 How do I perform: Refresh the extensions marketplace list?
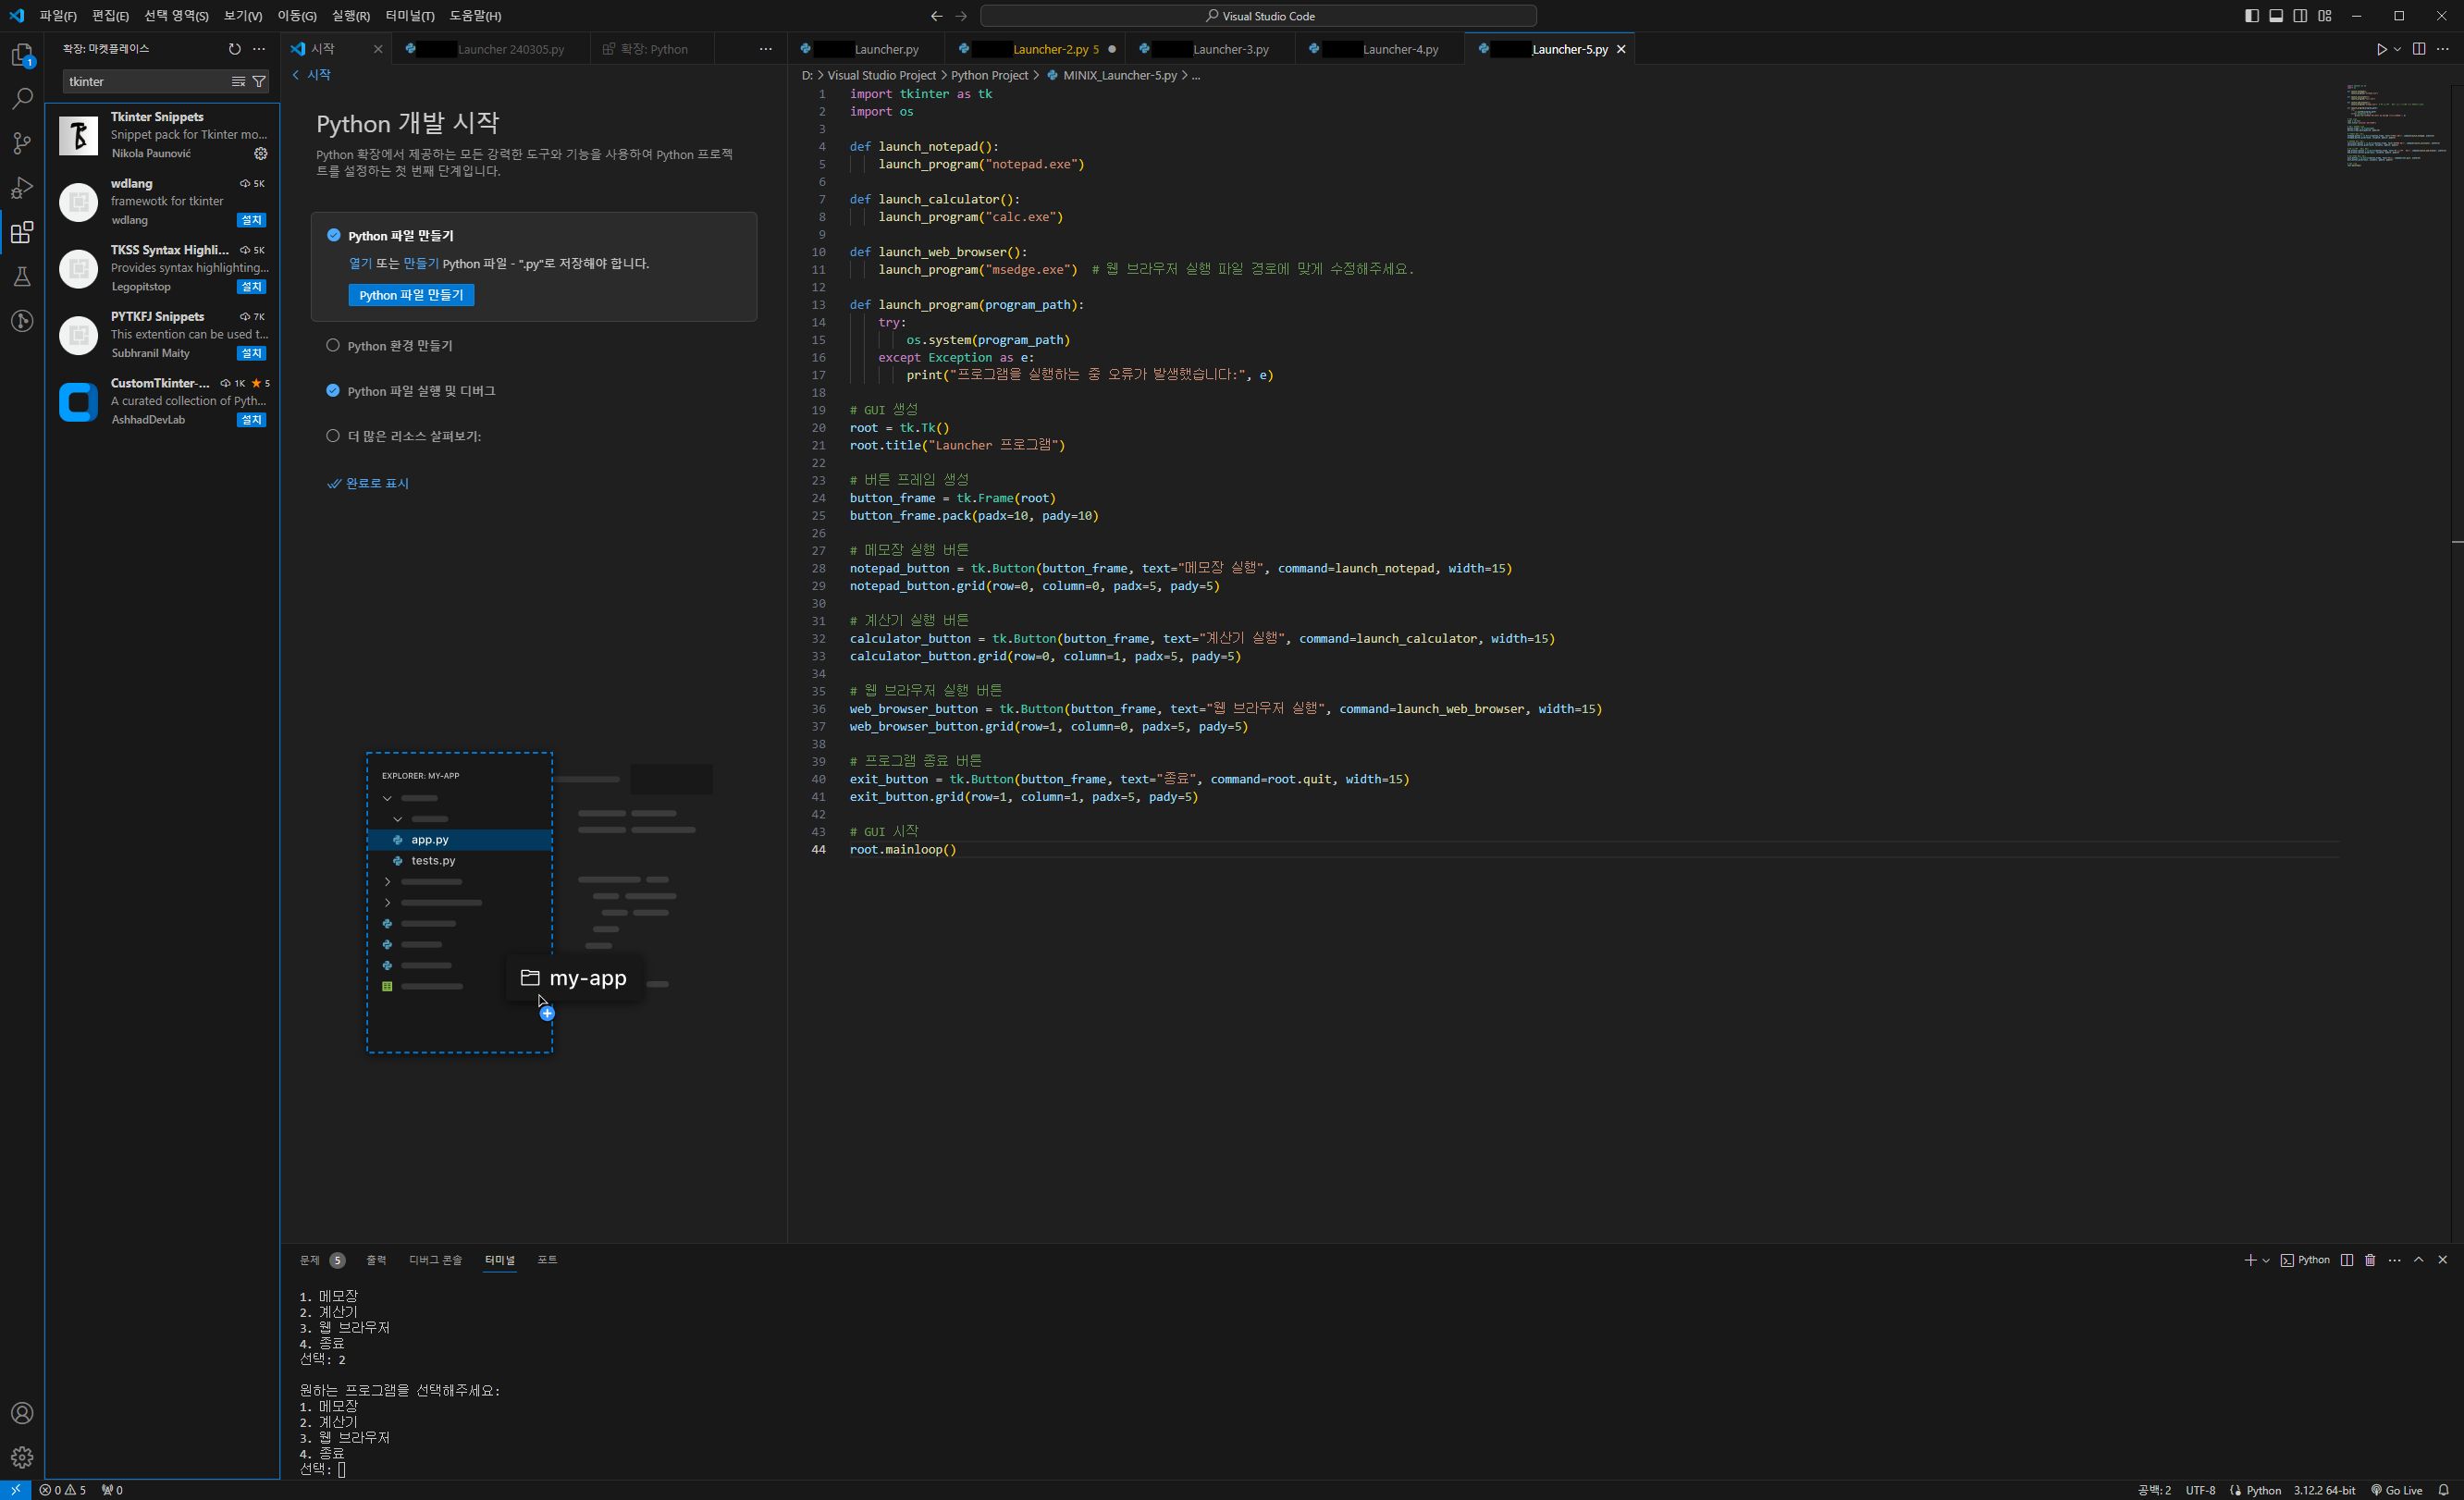234,49
